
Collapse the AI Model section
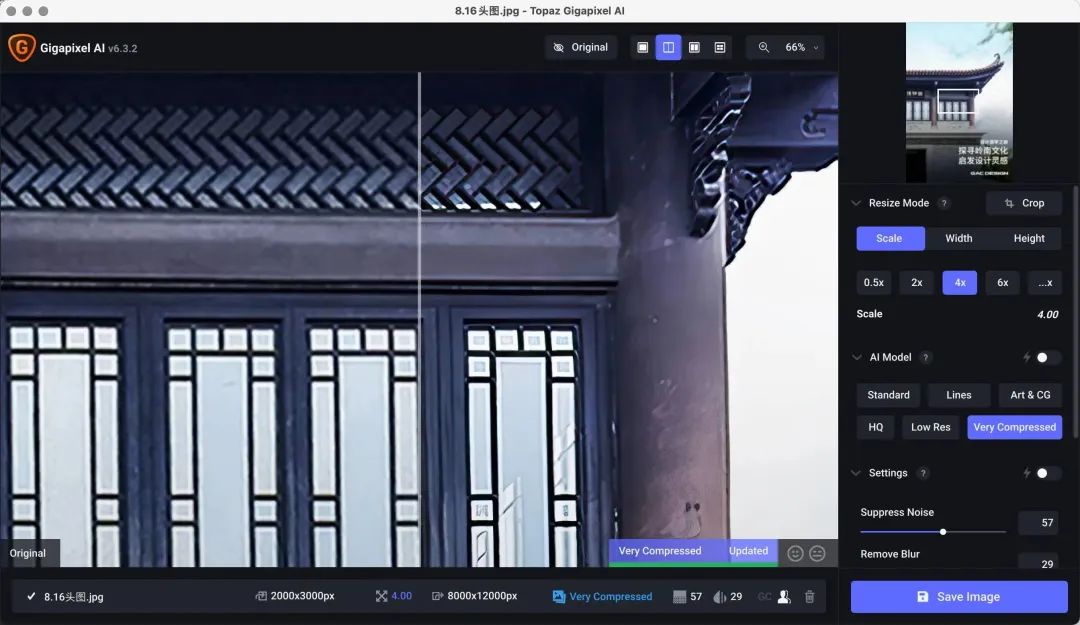[x=856, y=358]
